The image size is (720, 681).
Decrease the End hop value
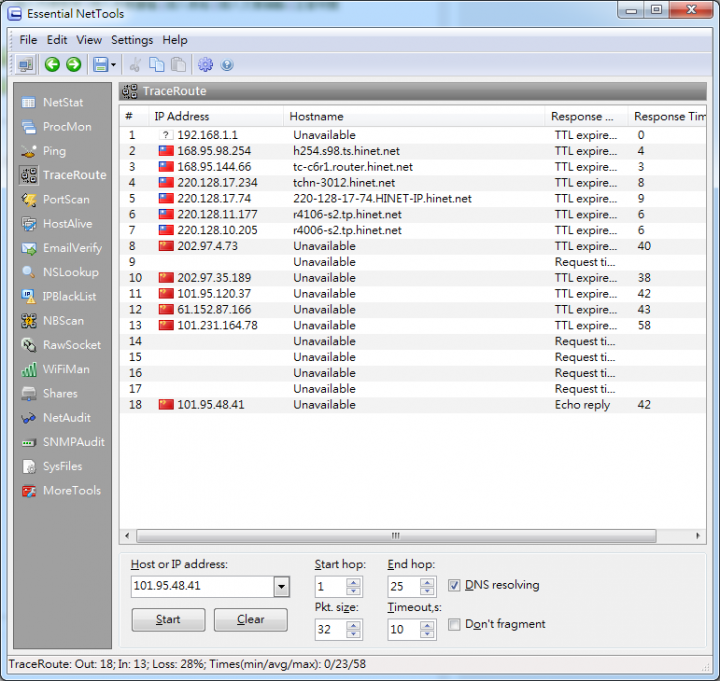coord(427,591)
